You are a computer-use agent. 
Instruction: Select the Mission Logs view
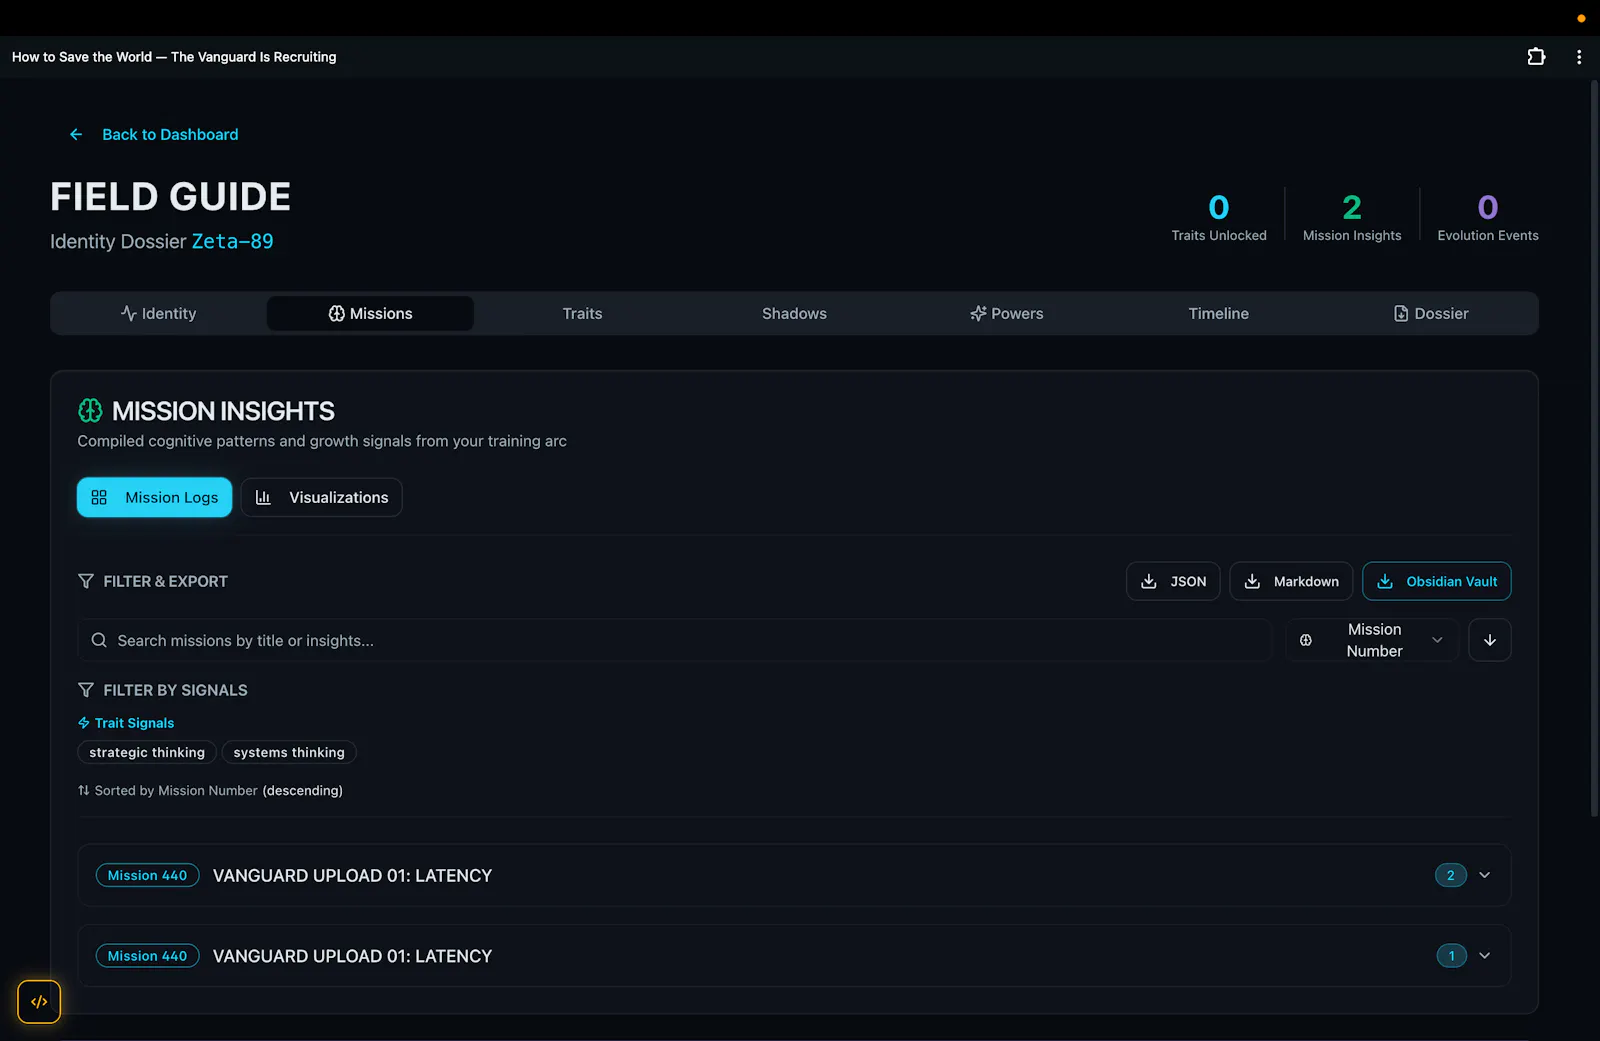154,497
